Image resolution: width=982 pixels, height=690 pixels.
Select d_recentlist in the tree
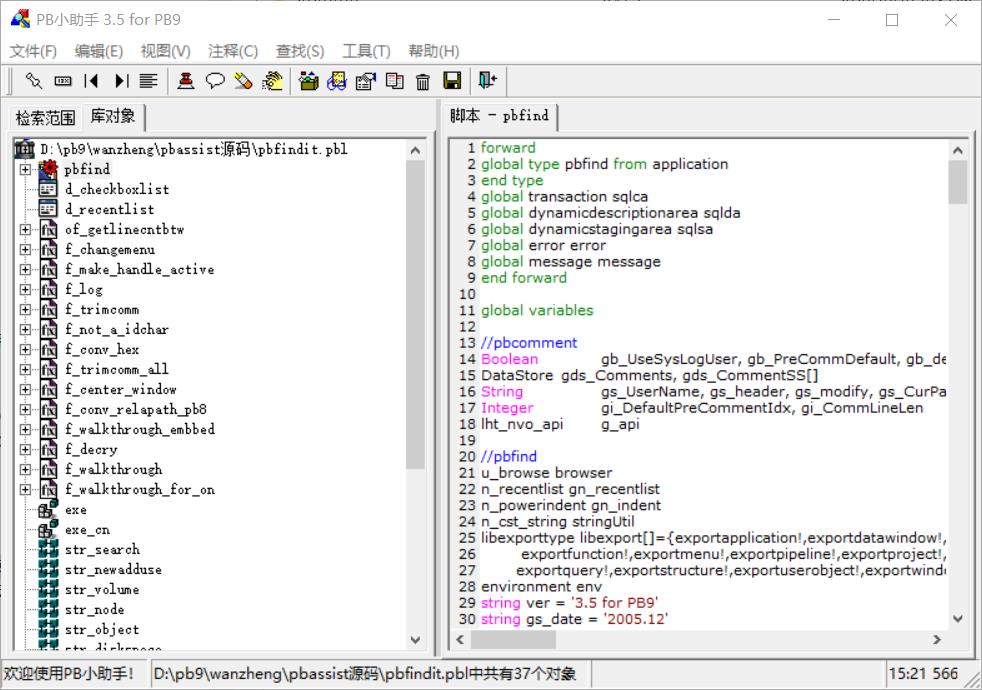pyautogui.click(x=109, y=209)
